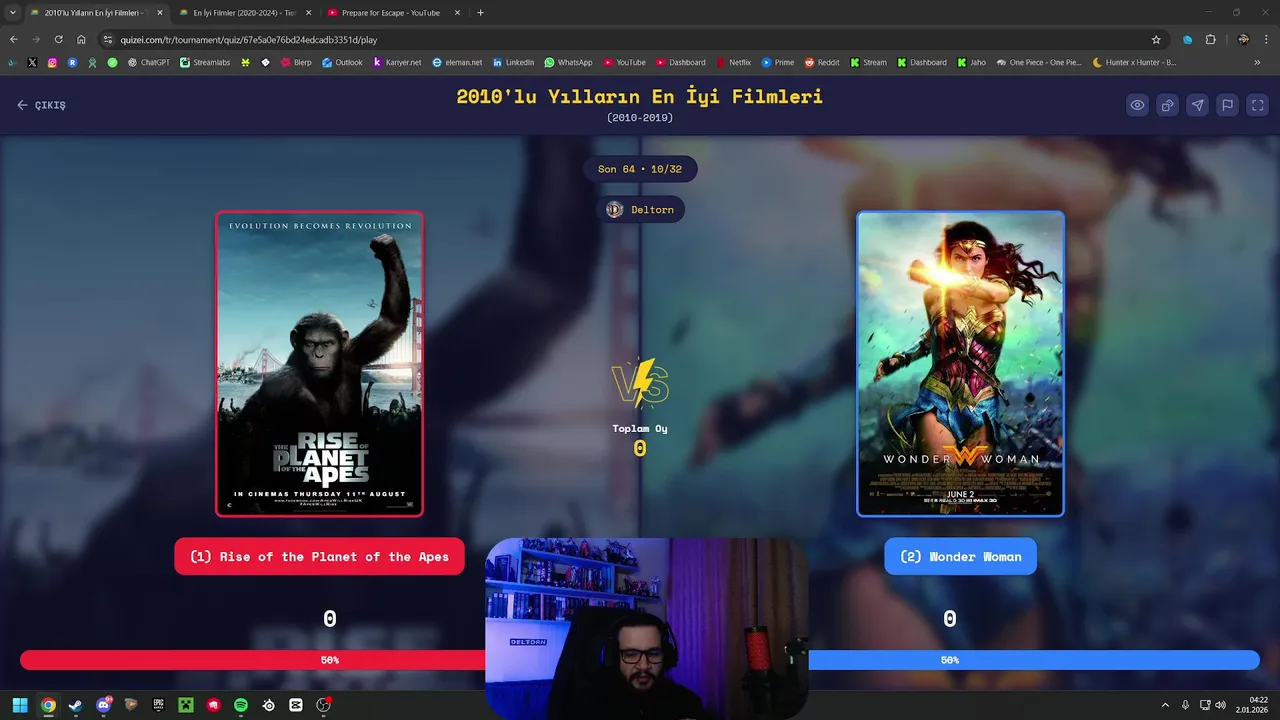Open the Hunter x Hunter bookmark
This screenshot has height=720, width=1280.
pyautogui.click(x=1134, y=62)
